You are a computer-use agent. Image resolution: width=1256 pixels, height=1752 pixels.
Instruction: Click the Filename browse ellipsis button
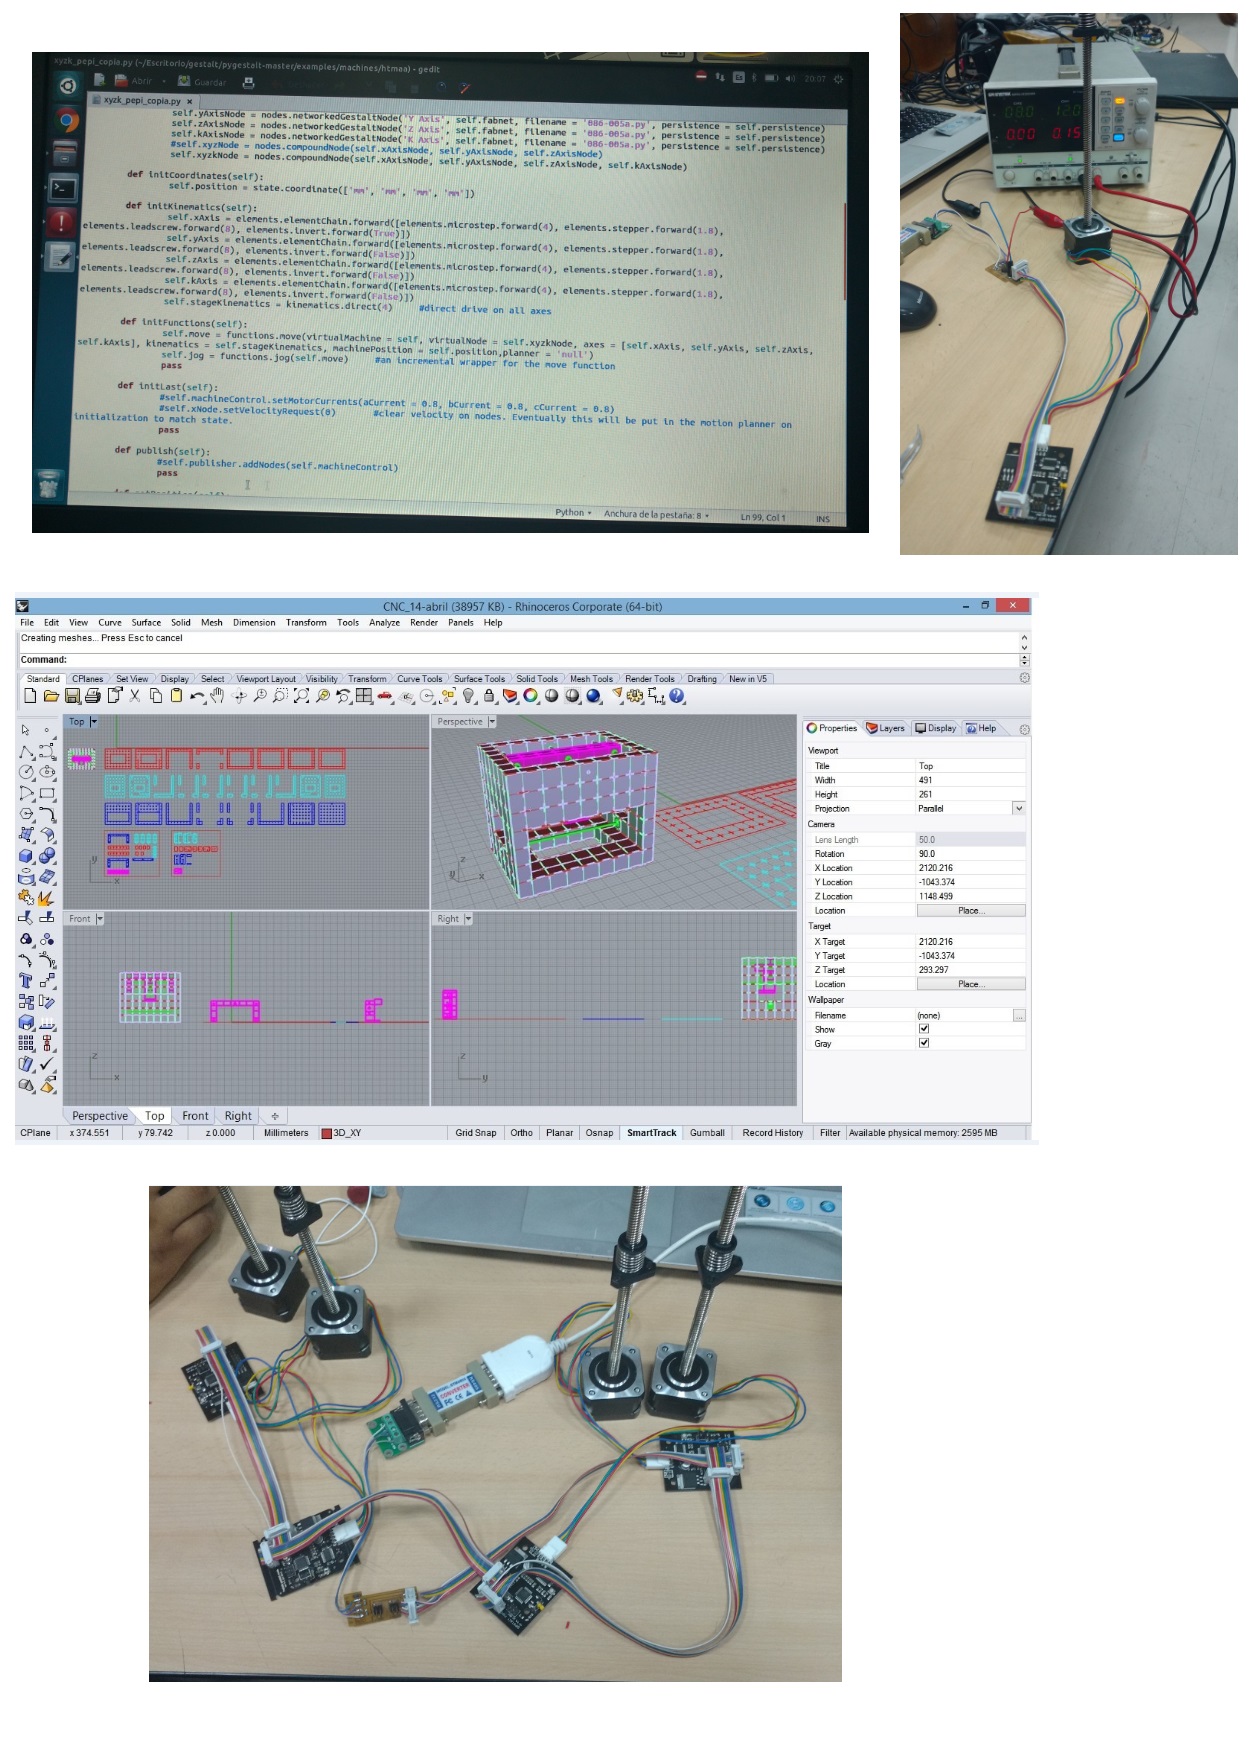pos(1019,1015)
